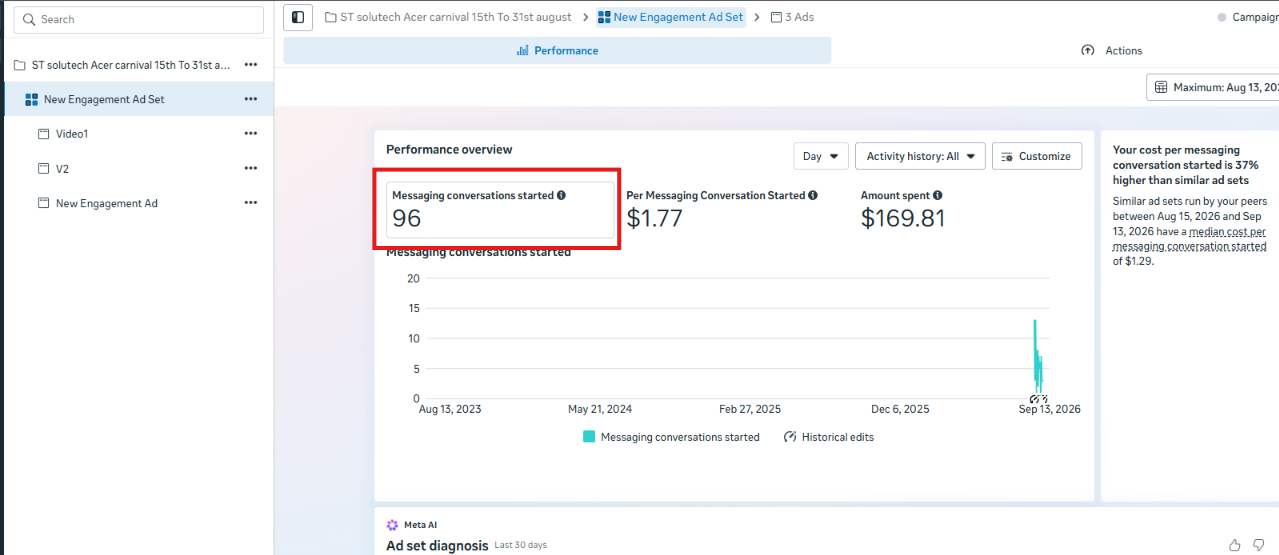The height and width of the screenshot is (555, 1279).
Task: Click the Ad set diagnosis heading
Action: pos(437,546)
